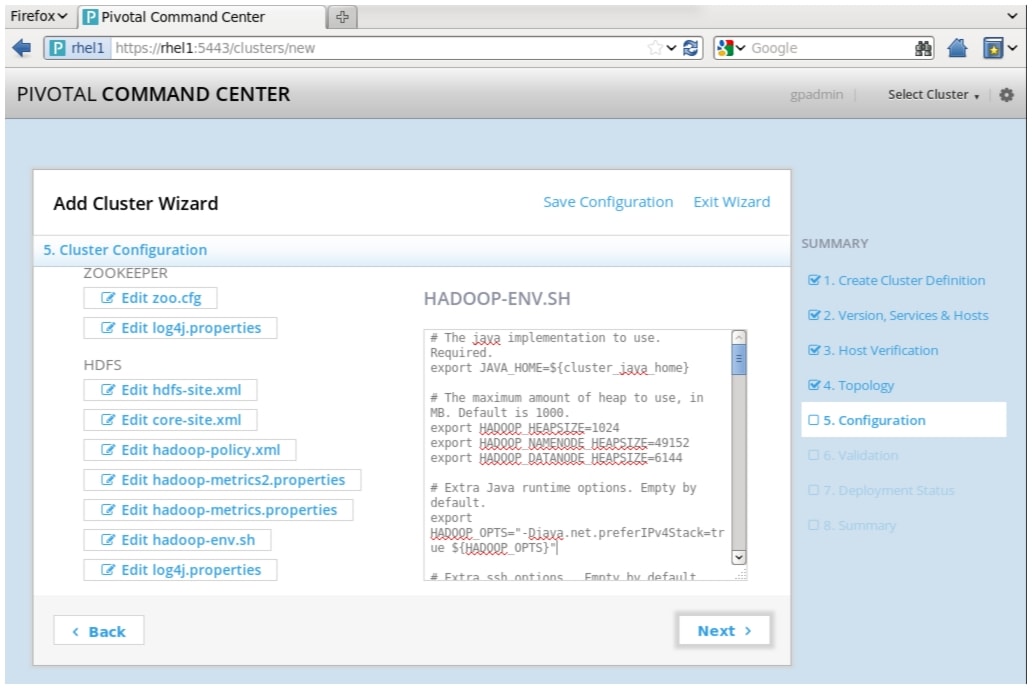This screenshot has width=1032, height=694.
Task: Click Exit Wizard link
Action: click(x=731, y=202)
